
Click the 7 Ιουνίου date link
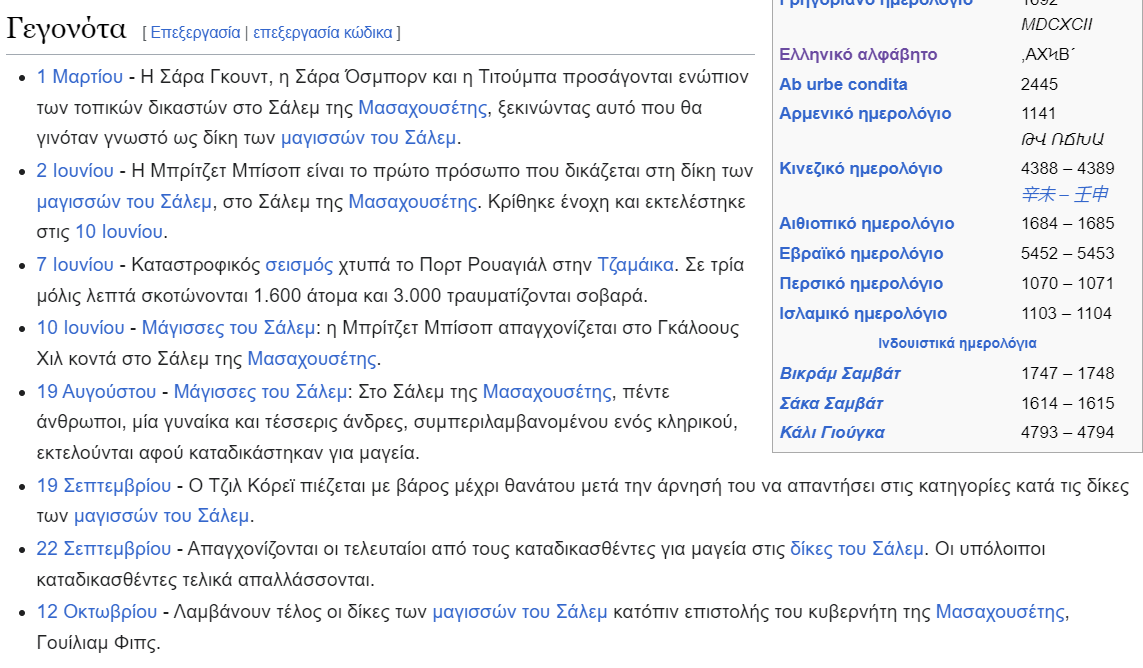tap(75, 265)
